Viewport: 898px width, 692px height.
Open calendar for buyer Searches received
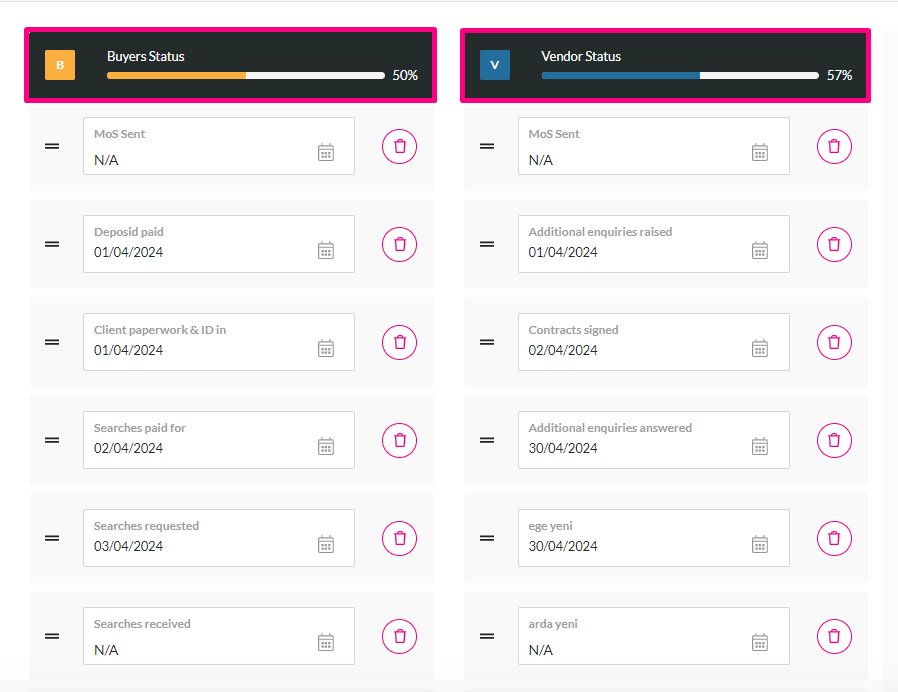tap(326, 642)
